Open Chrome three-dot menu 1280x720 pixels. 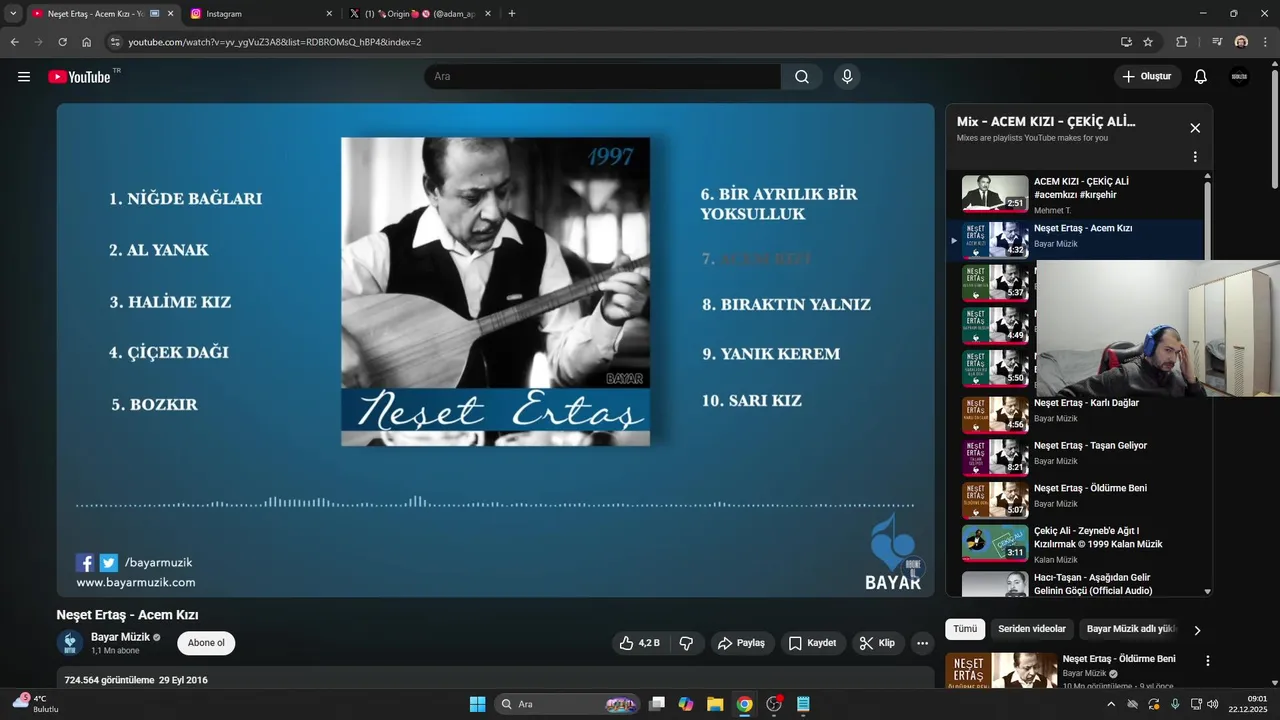coord(1266,42)
